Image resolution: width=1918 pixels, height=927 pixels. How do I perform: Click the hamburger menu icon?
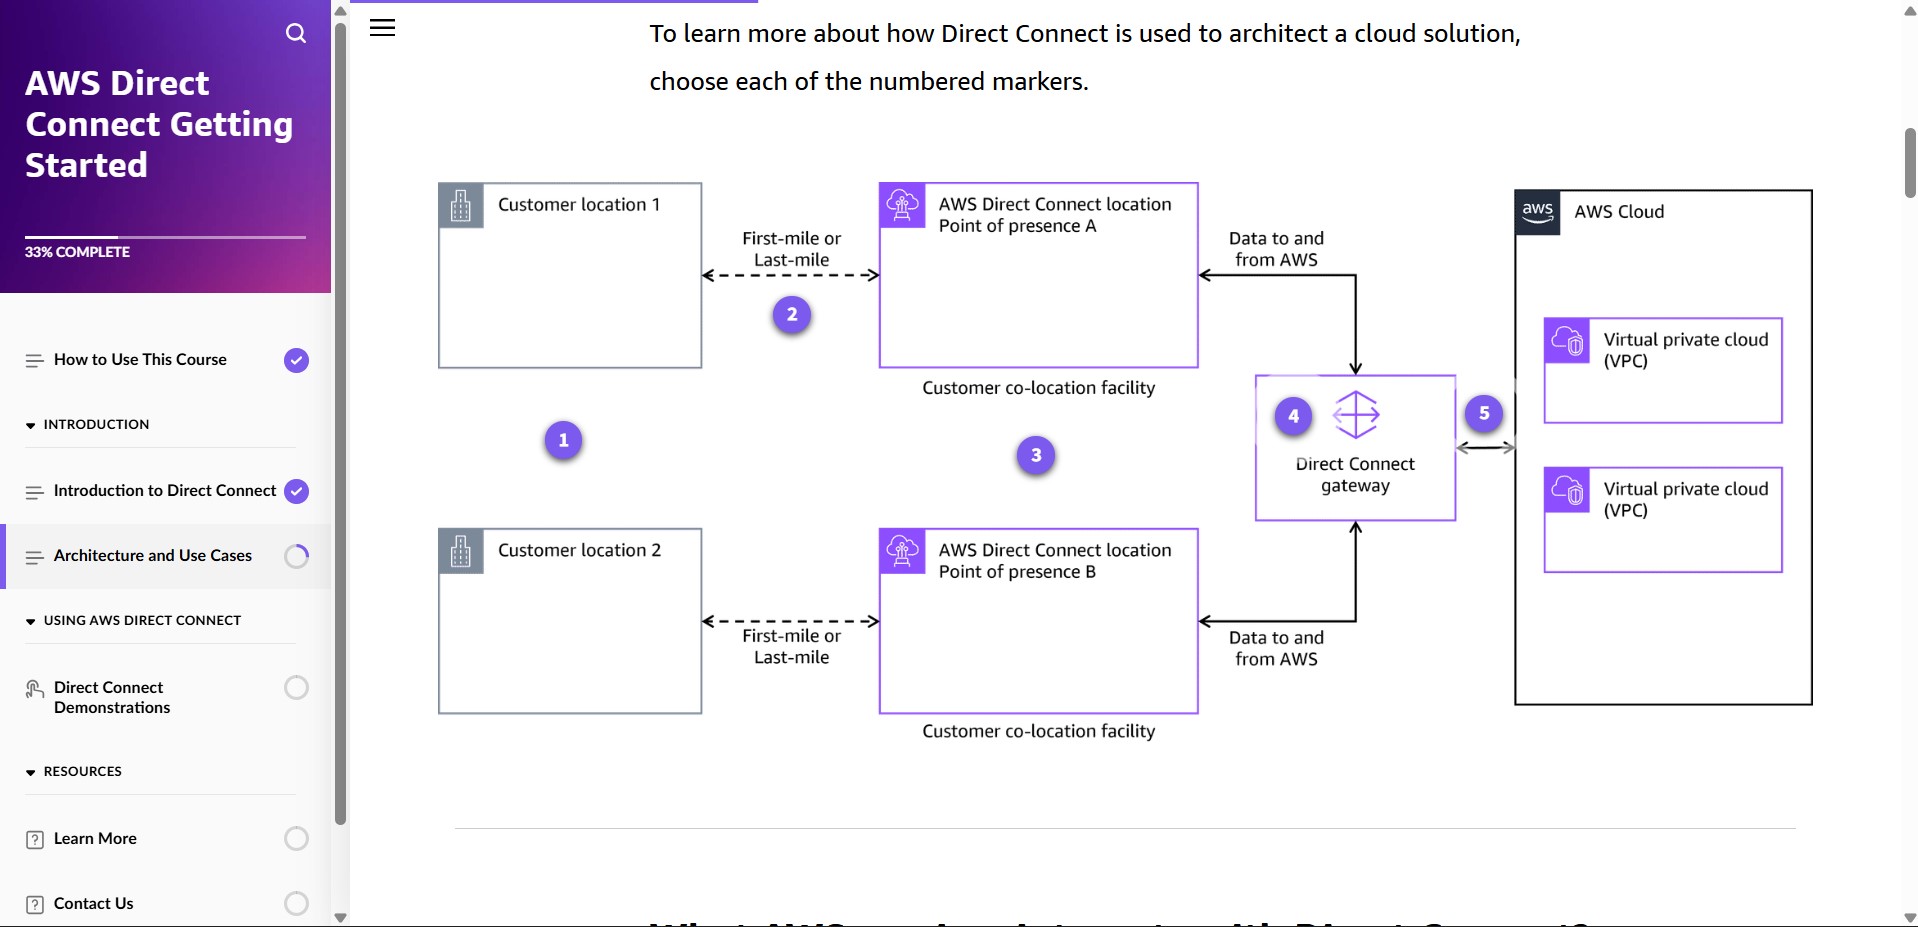coord(383,27)
